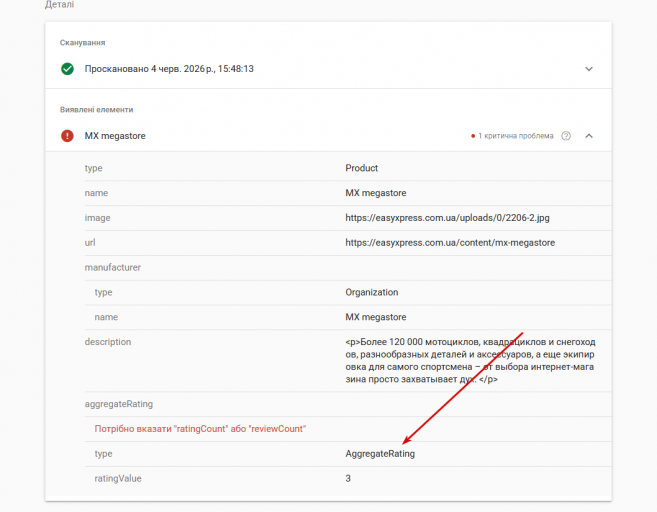
Task: Select the name value "MX megastore" under Product
Action: pos(376,193)
